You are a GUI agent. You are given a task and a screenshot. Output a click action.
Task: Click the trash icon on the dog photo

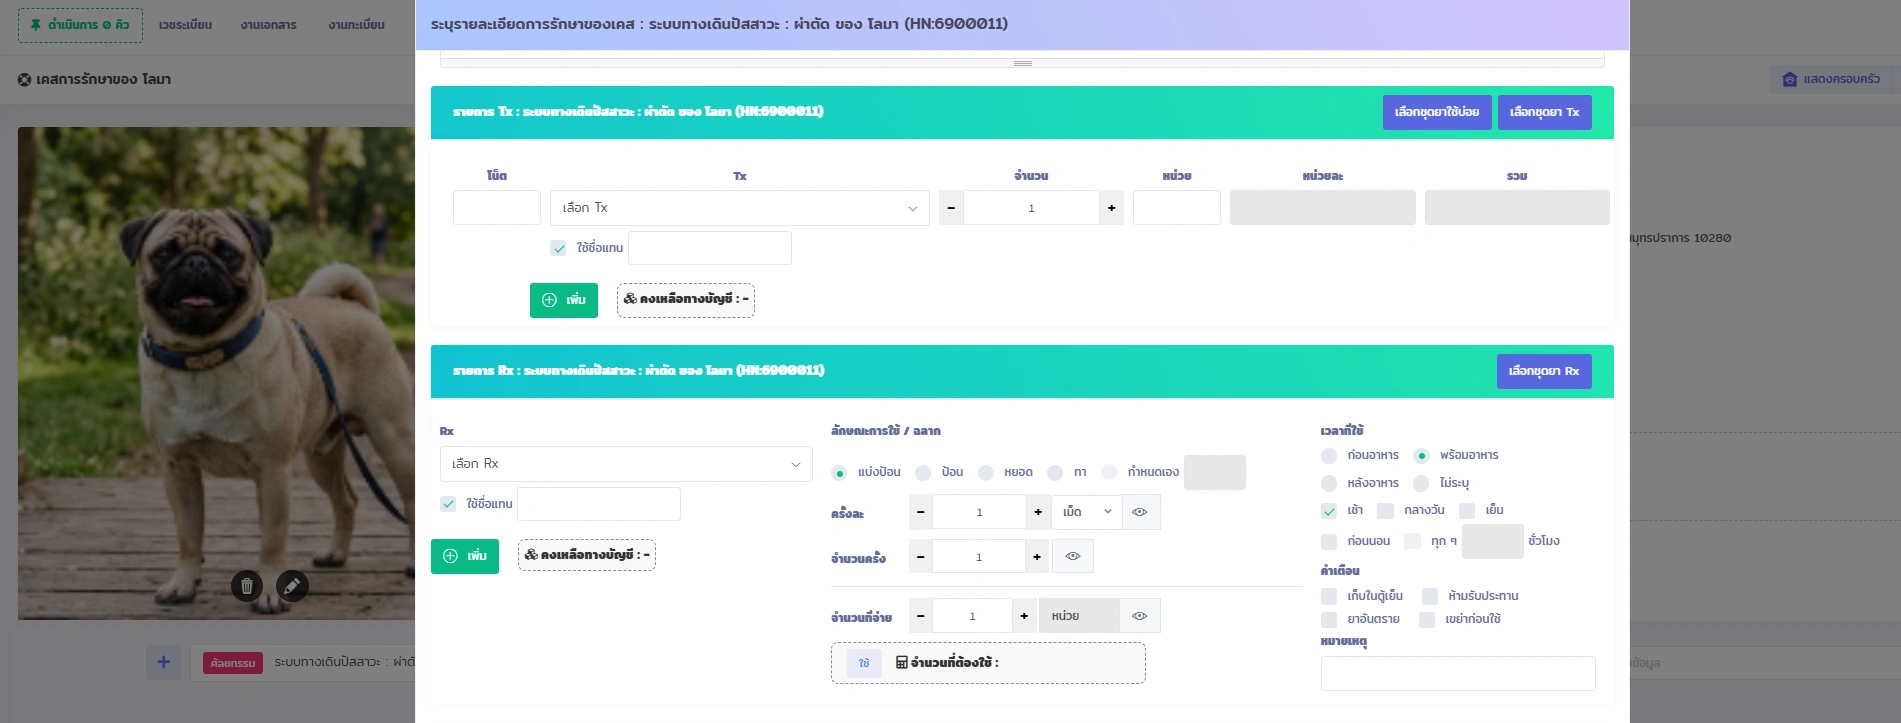click(x=247, y=586)
